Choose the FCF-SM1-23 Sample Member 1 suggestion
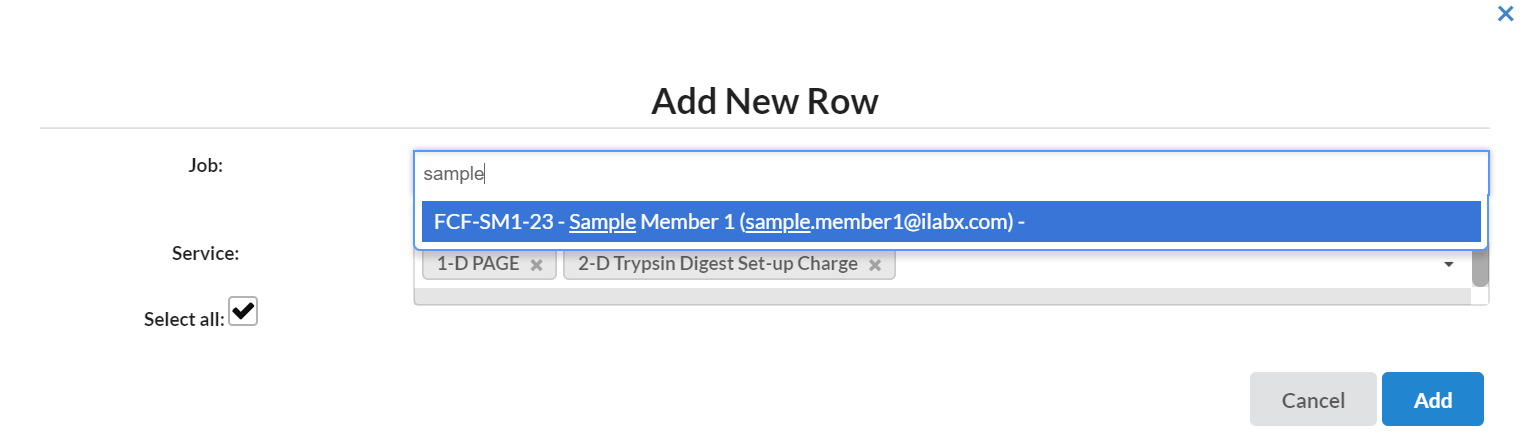This screenshot has width=1528, height=442. [950, 222]
